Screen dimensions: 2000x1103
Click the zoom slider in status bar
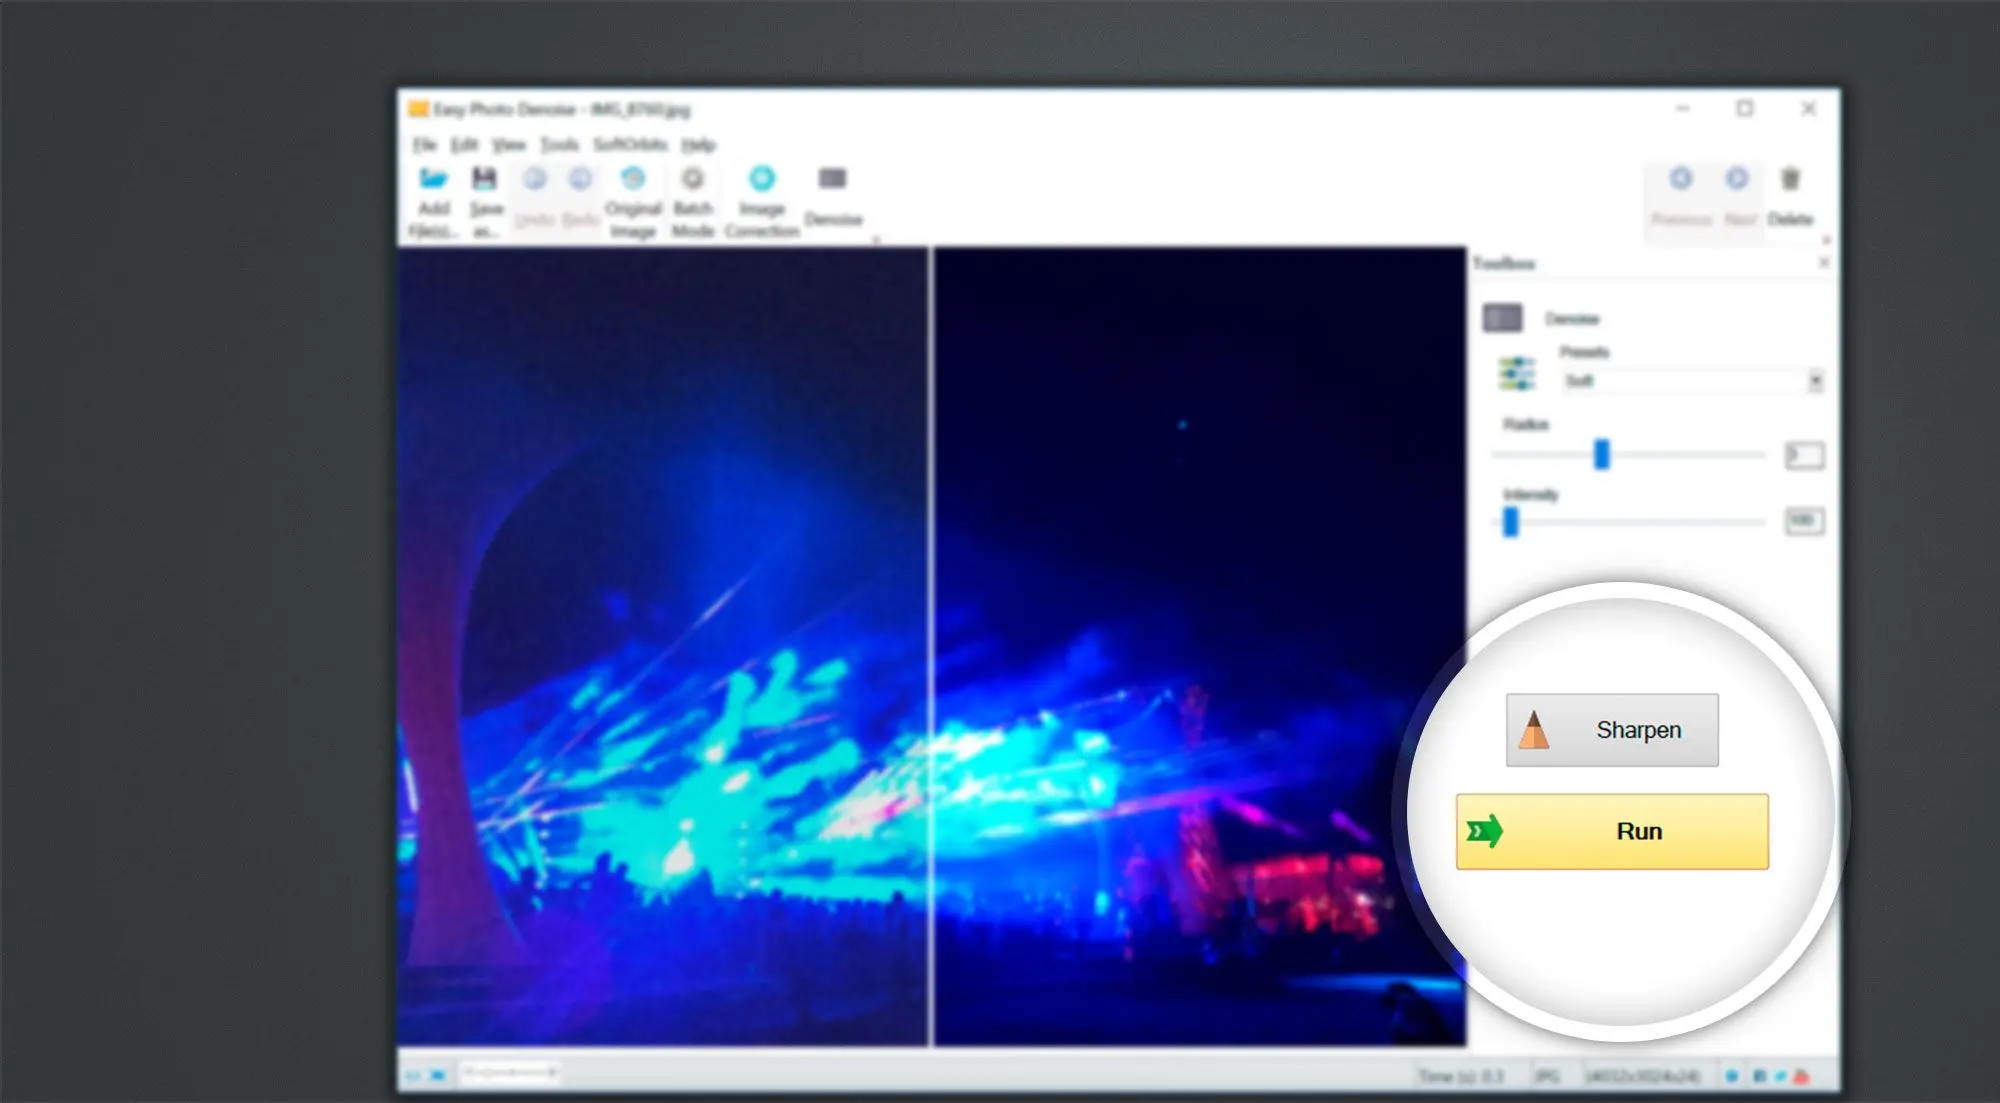(509, 1073)
